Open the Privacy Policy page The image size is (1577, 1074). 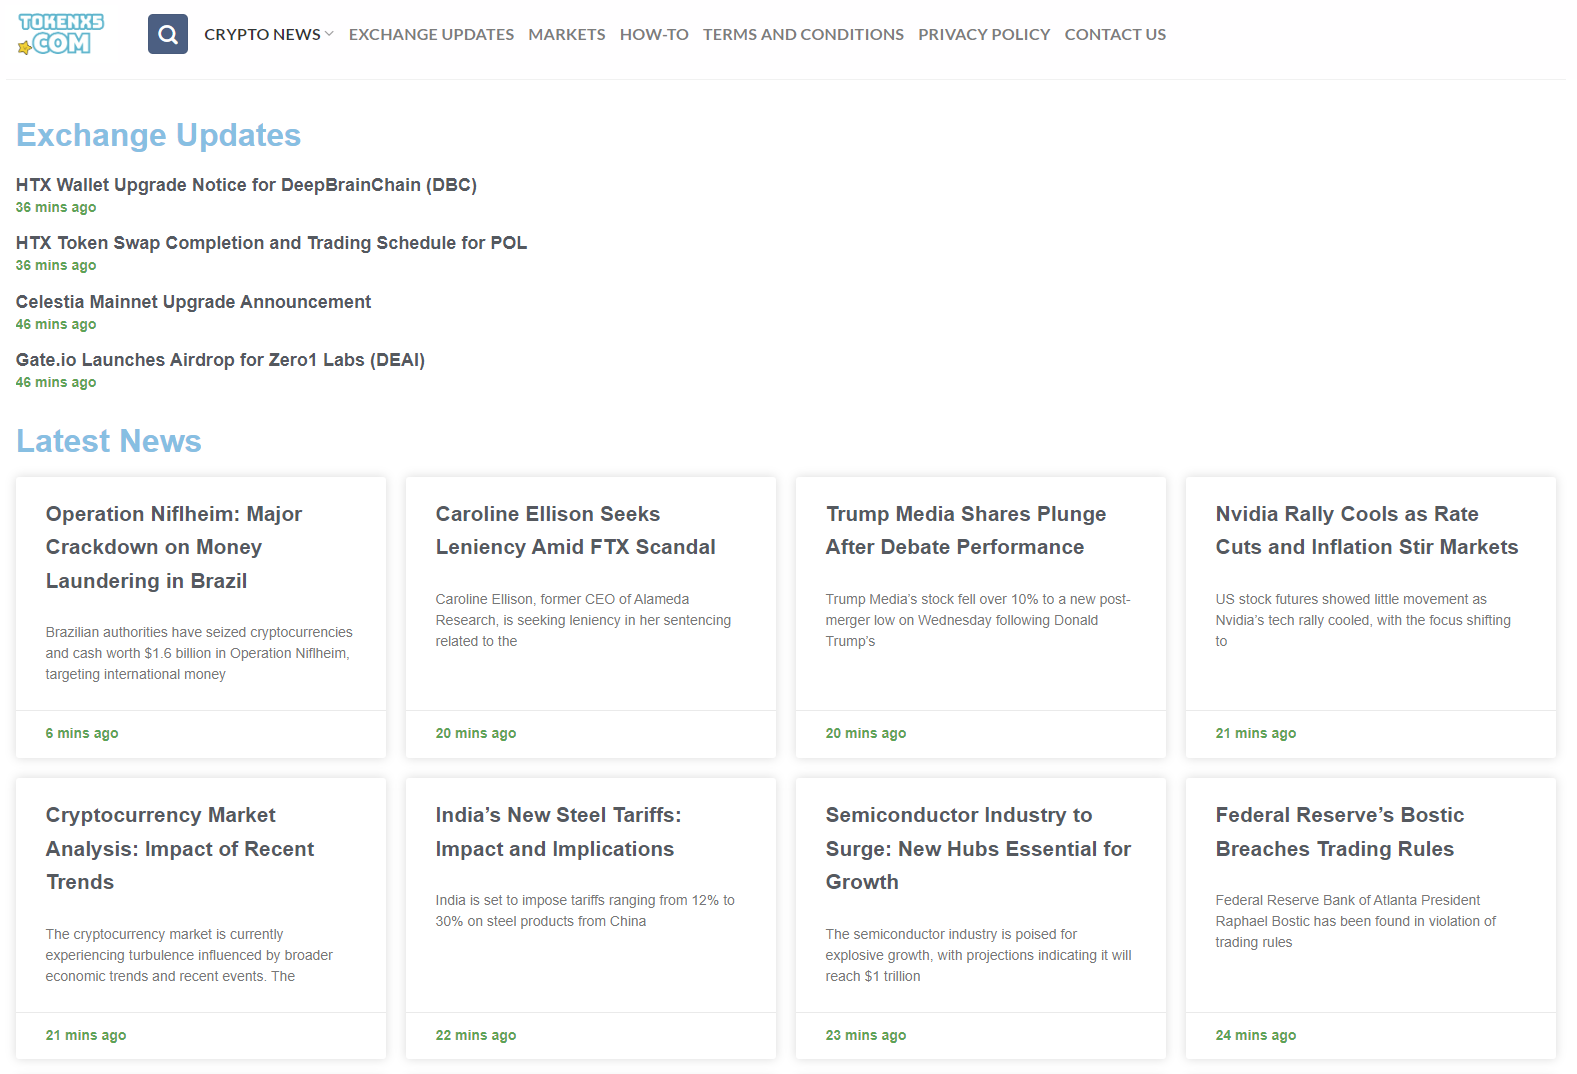tap(984, 34)
